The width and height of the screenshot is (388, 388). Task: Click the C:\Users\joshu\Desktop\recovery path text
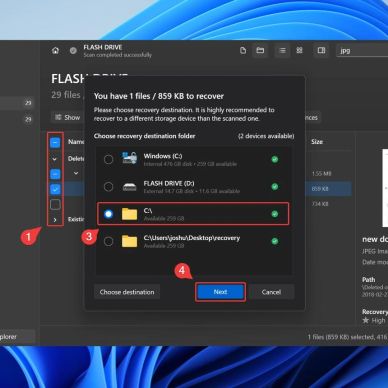(x=192, y=238)
